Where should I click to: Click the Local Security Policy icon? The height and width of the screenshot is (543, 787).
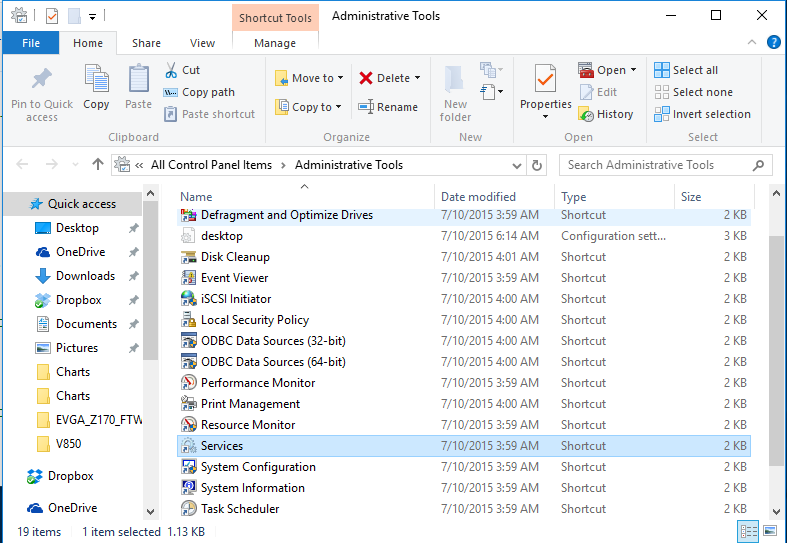click(x=188, y=320)
